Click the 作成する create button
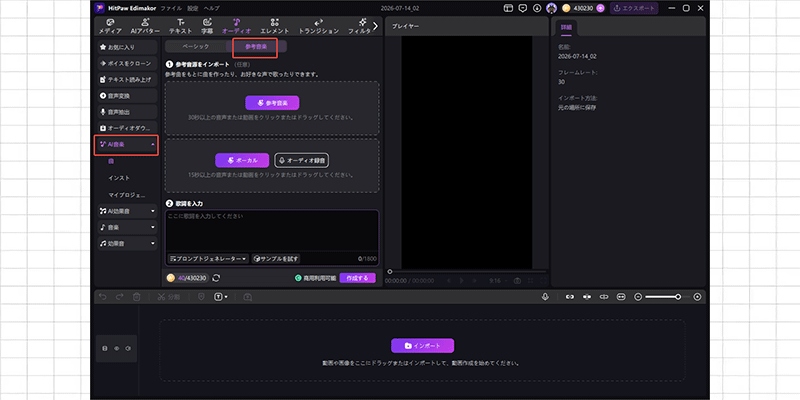800x400 pixels. 357,278
